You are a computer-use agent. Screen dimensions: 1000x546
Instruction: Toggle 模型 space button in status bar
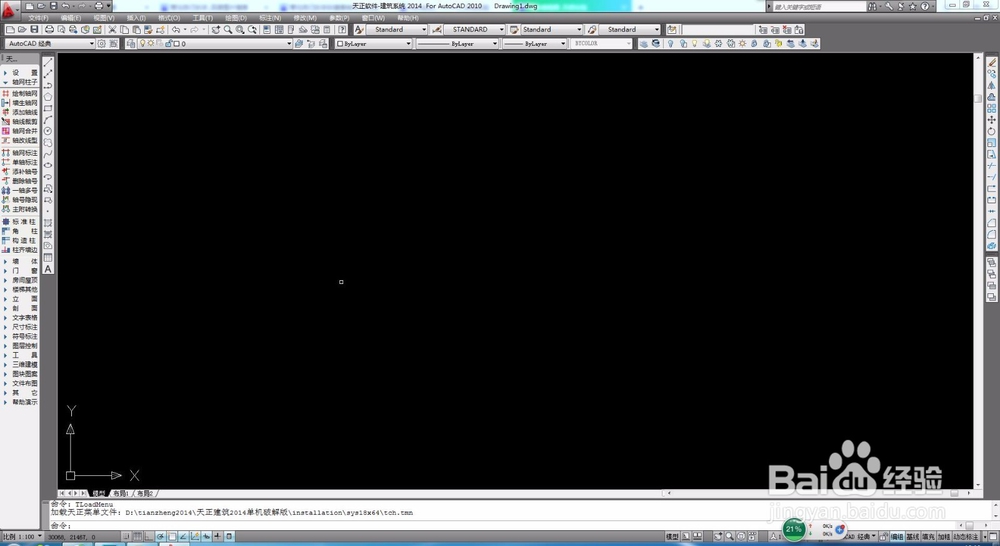coord(672,537)
